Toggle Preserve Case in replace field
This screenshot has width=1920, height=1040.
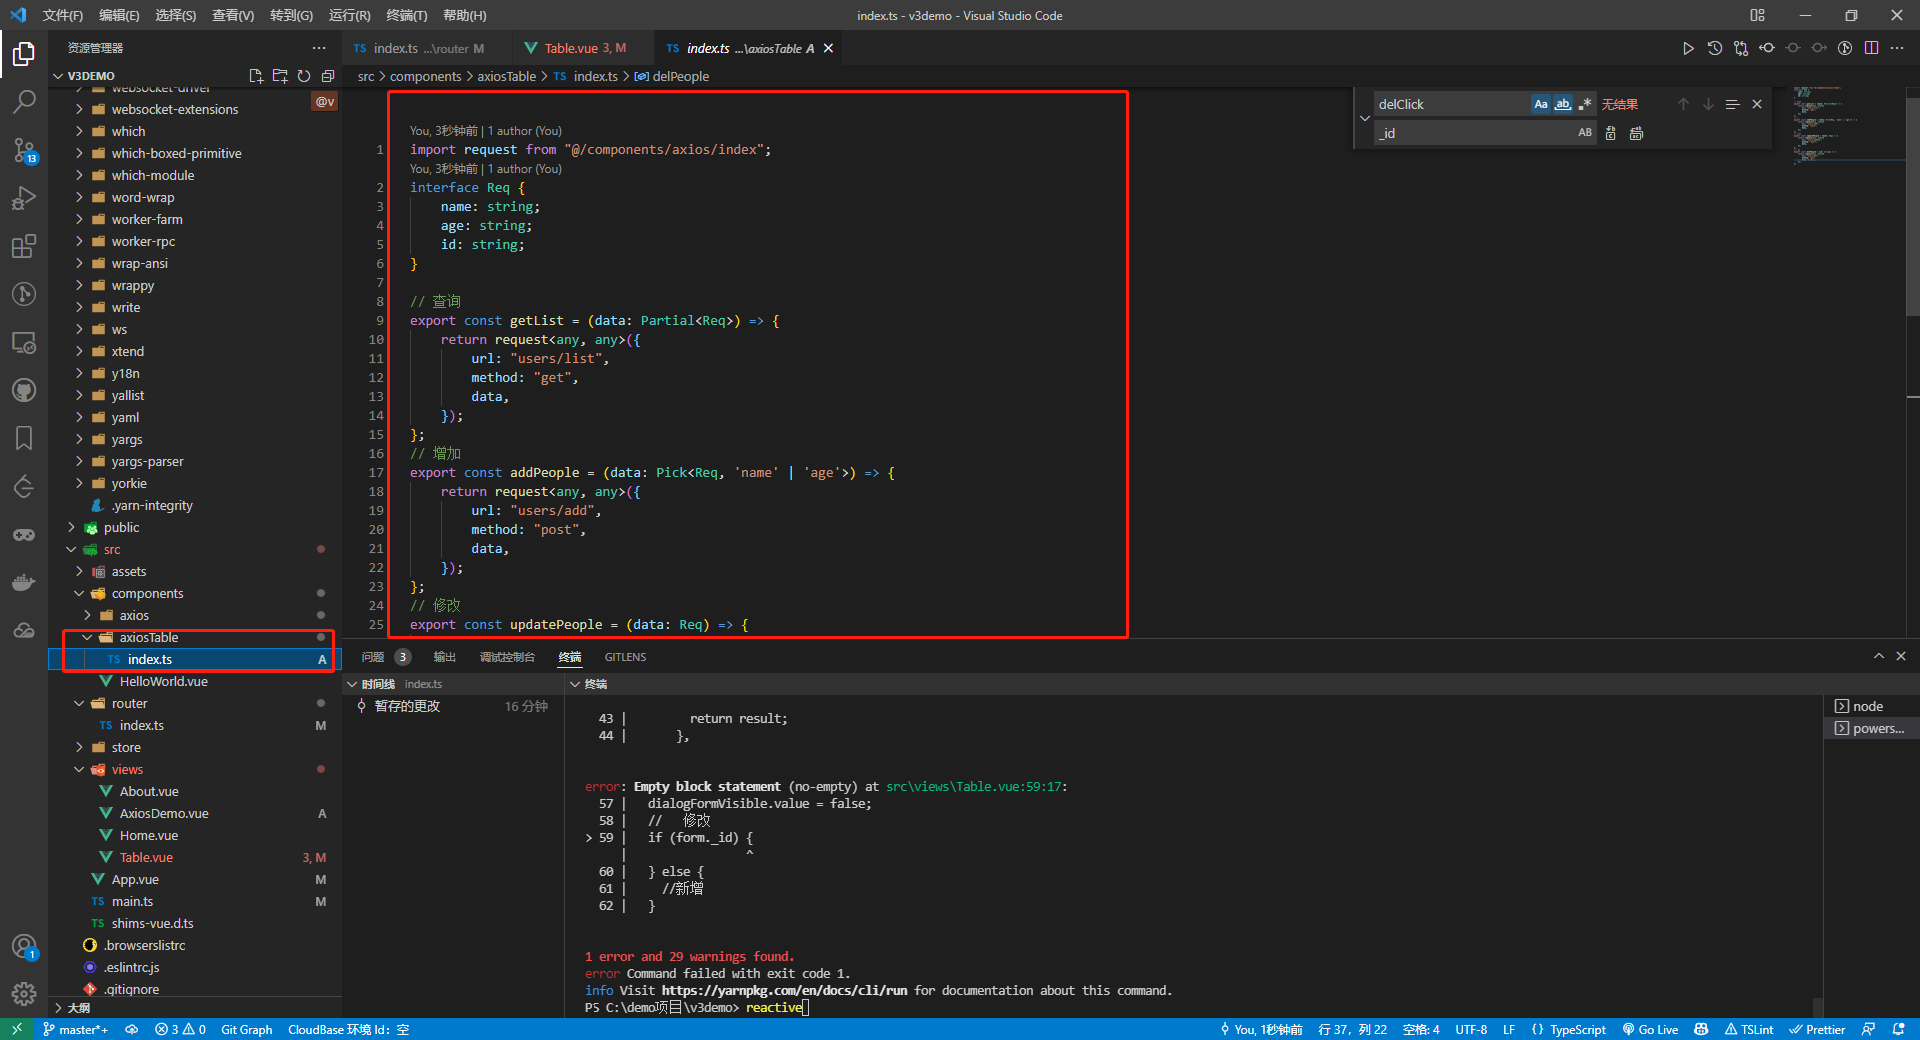[x=1585, y=133]
